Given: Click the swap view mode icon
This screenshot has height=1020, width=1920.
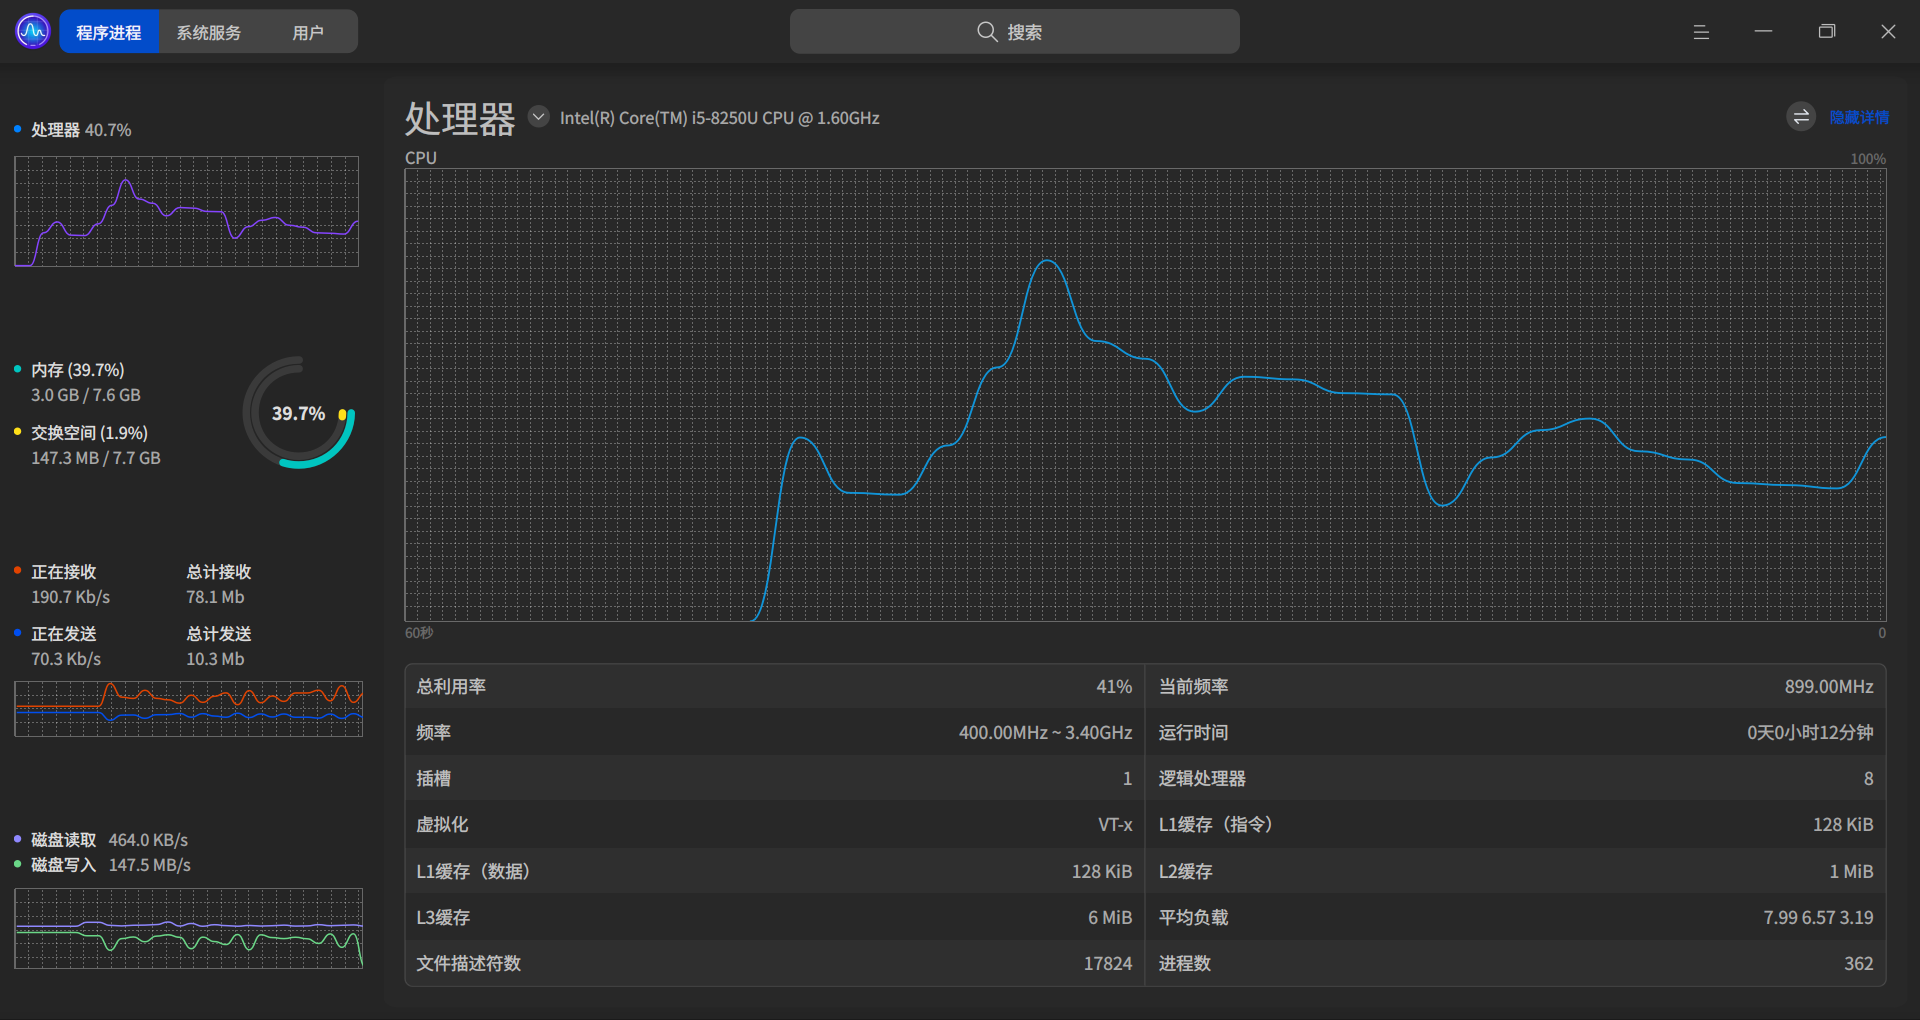Looking at the screenshot, I should pyautogui.click(x=1801, y=117).
